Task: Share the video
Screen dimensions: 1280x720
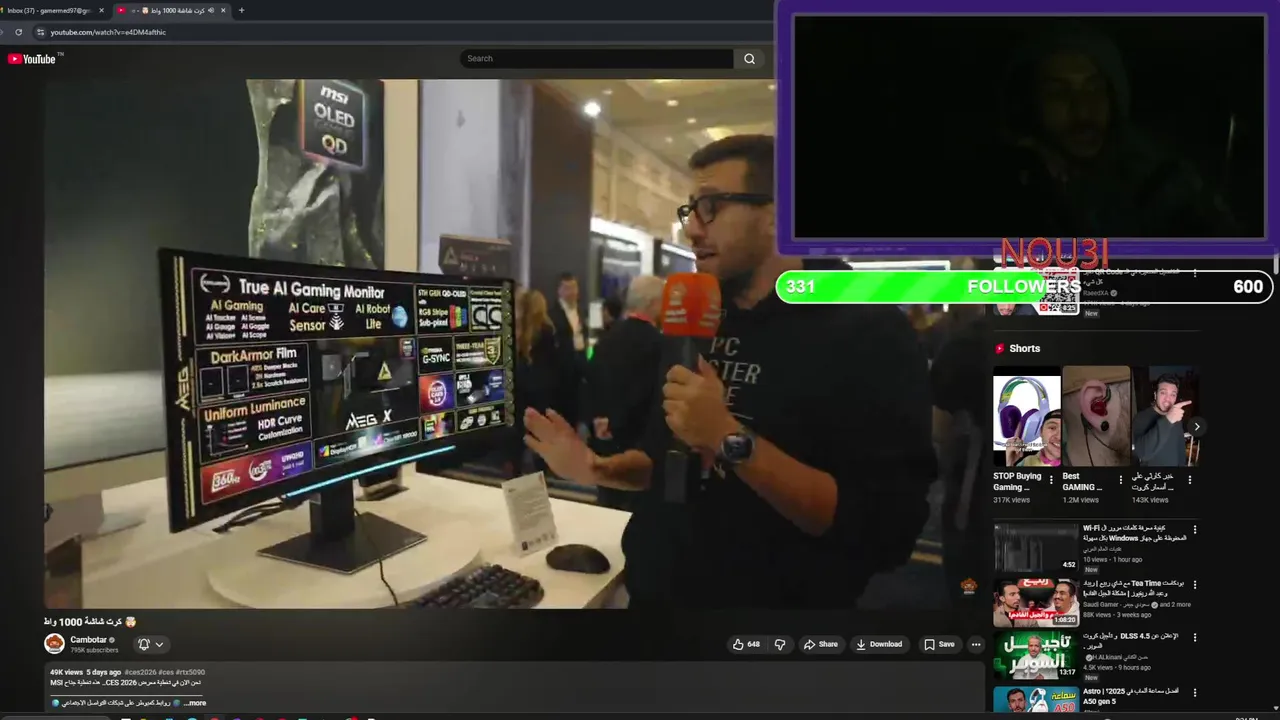Action: [821, 644]
